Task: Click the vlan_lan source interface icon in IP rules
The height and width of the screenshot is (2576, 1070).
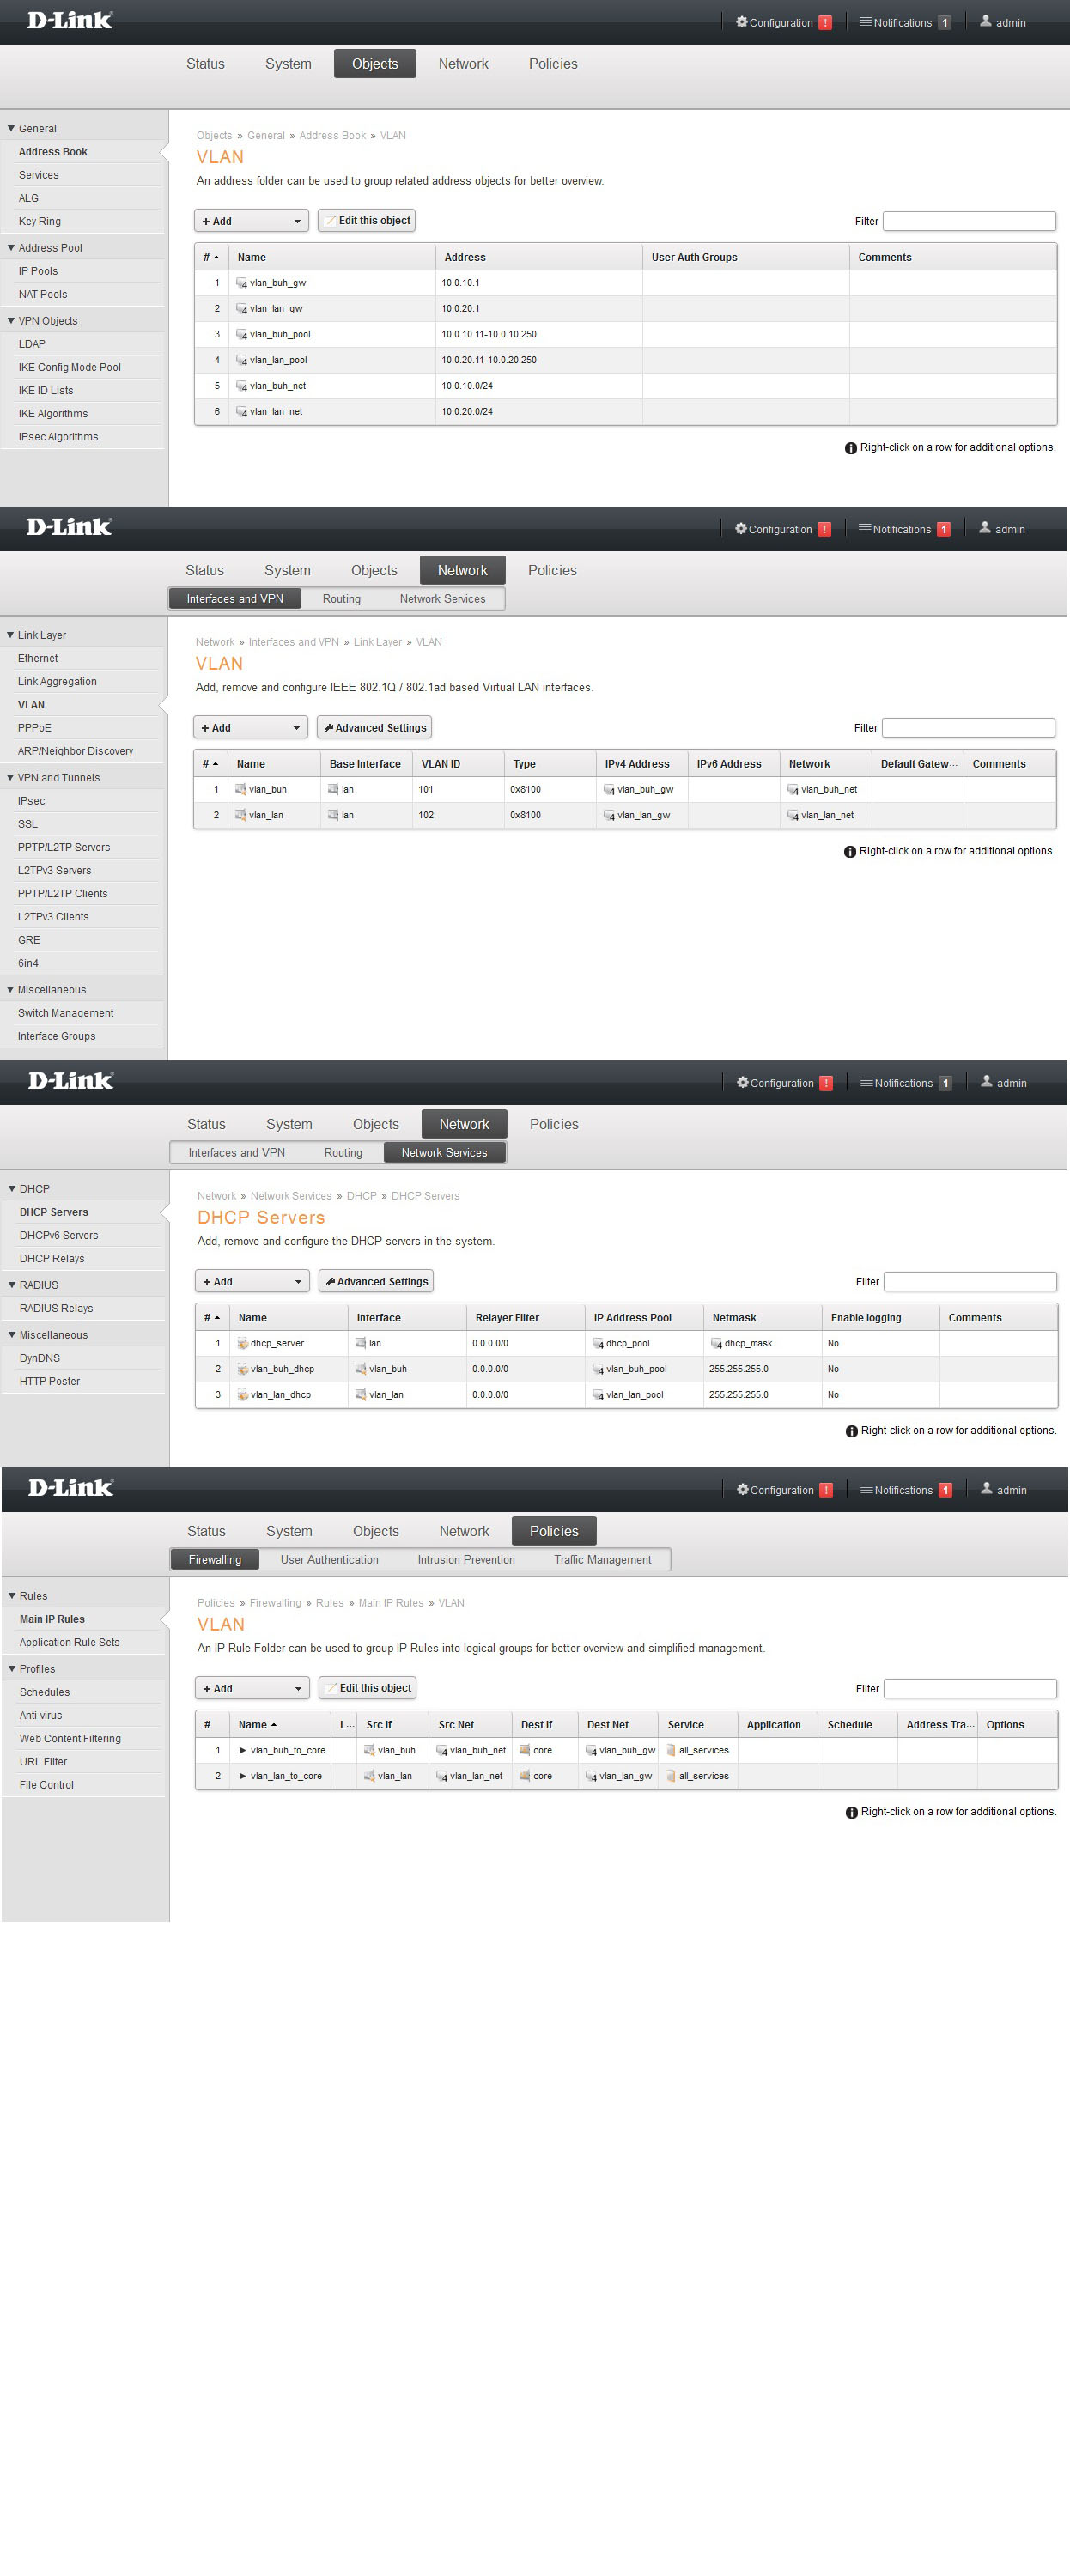Action: pyautogui.click(x=369, y=1776)
